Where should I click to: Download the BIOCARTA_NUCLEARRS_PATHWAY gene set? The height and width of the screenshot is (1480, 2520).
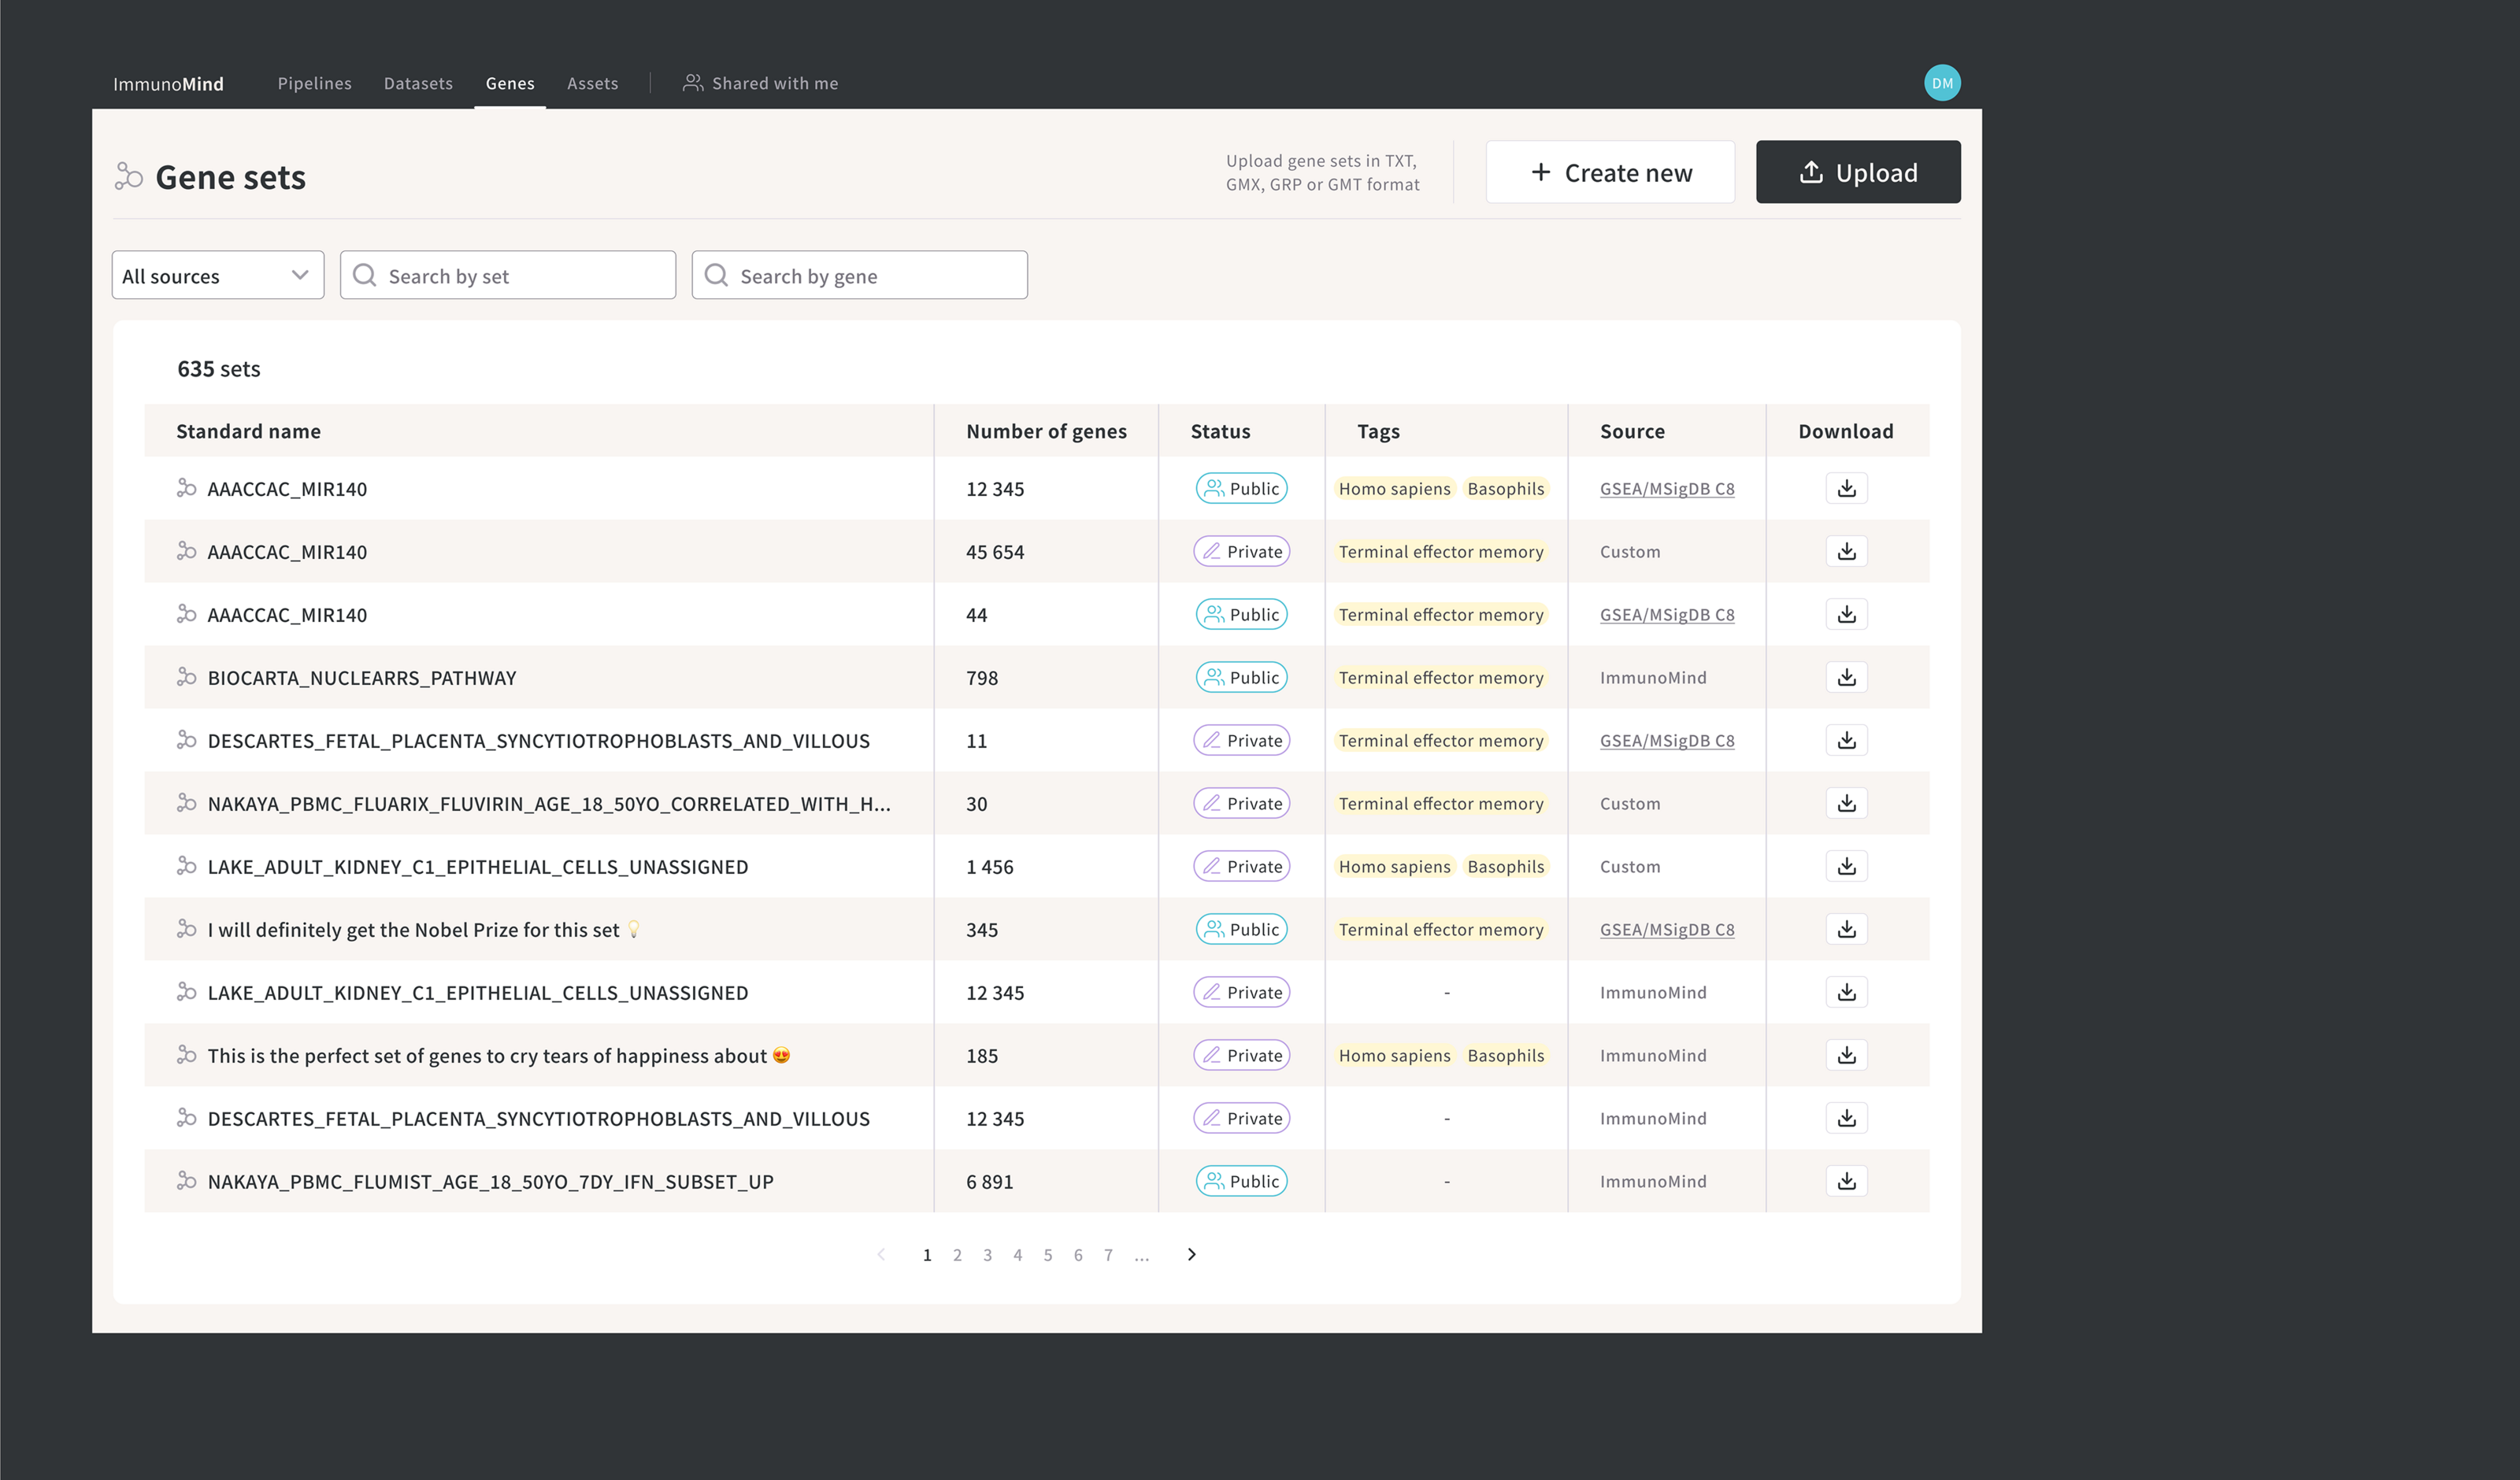tap(1846, 677)
